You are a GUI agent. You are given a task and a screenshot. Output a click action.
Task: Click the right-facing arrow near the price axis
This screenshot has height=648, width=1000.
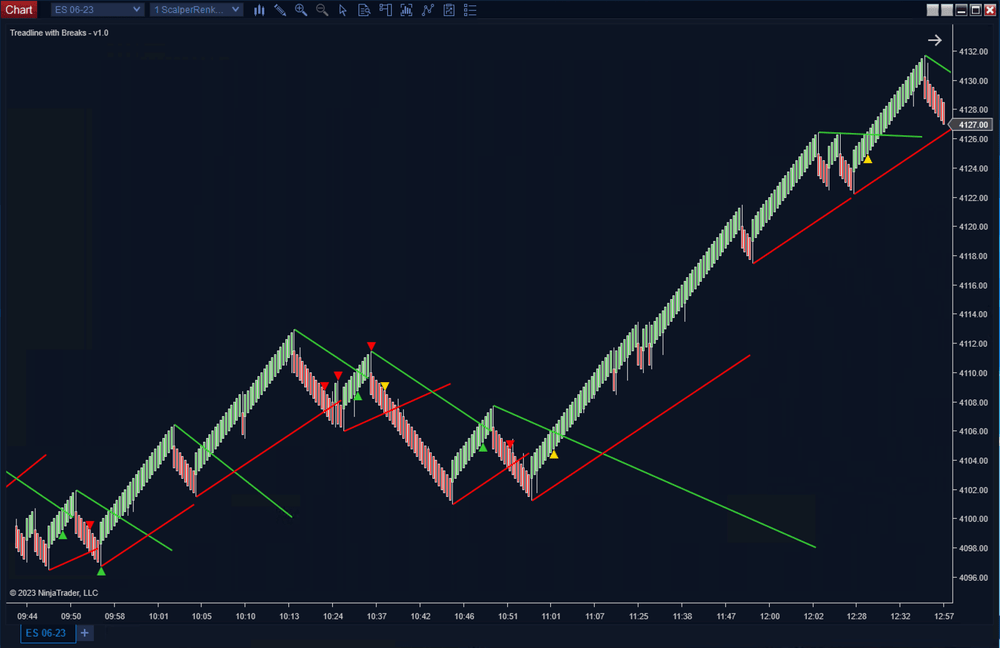point(934,40)
